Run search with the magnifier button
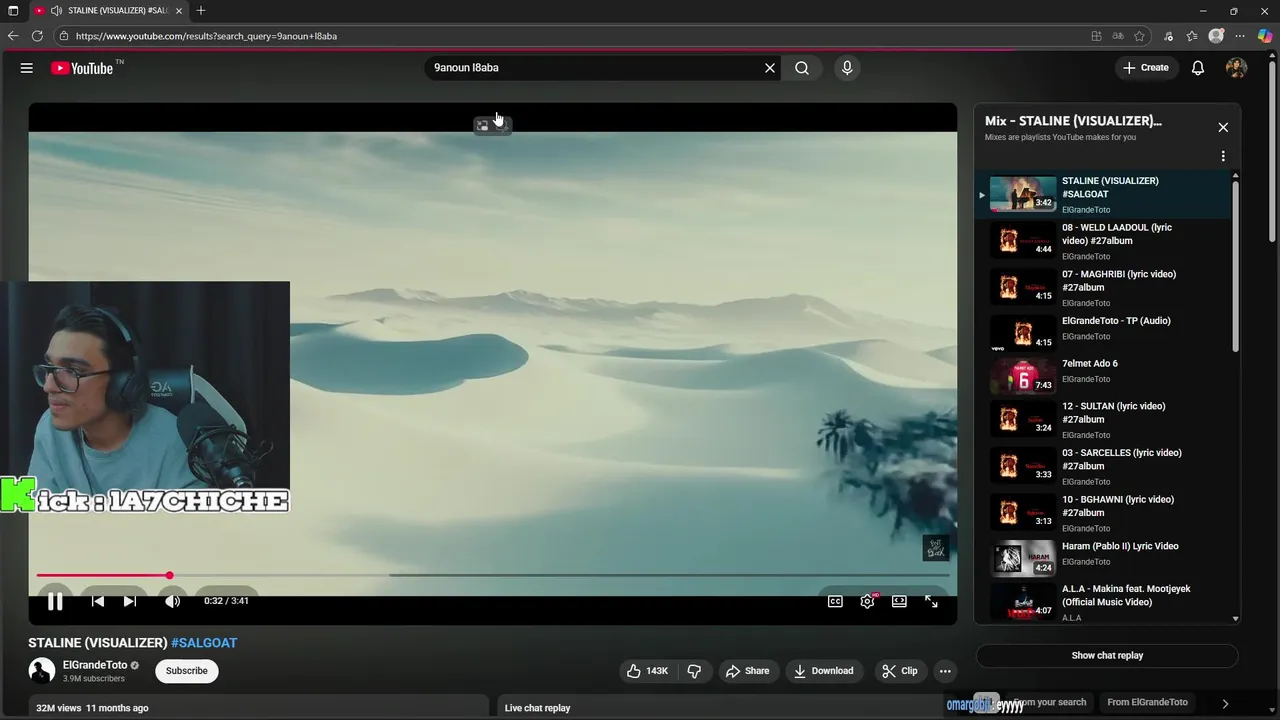Image resolution: width=1280 pixels, height=720 pixels. coord(802,68)
